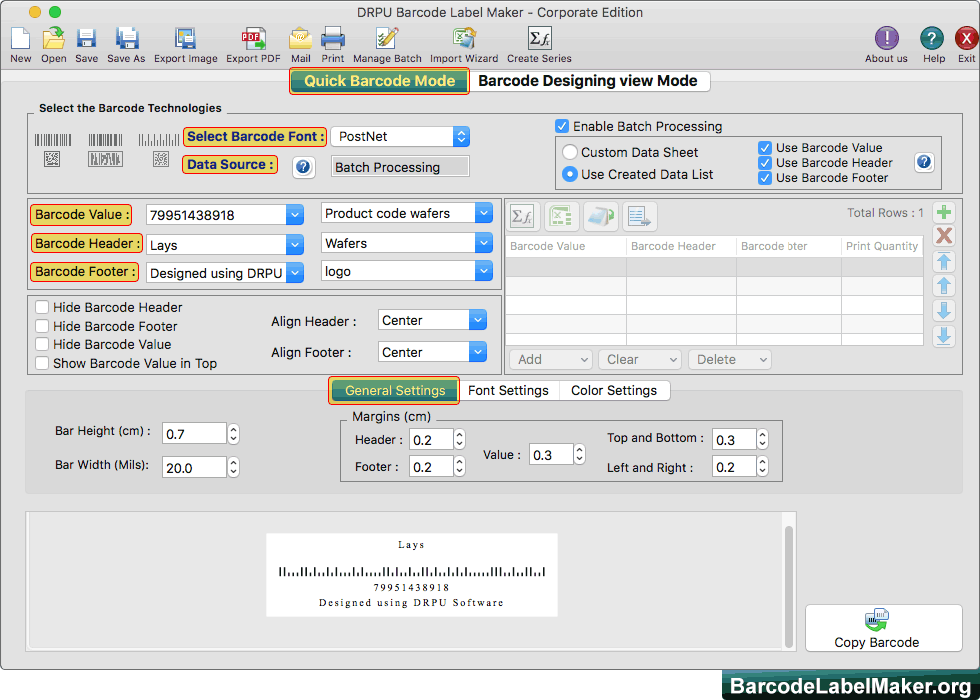Viewport: 980px width, 700px height.
Task: Open the Select Barcode Font dropdown showing PostNet
Action: (x=400, y=136)
